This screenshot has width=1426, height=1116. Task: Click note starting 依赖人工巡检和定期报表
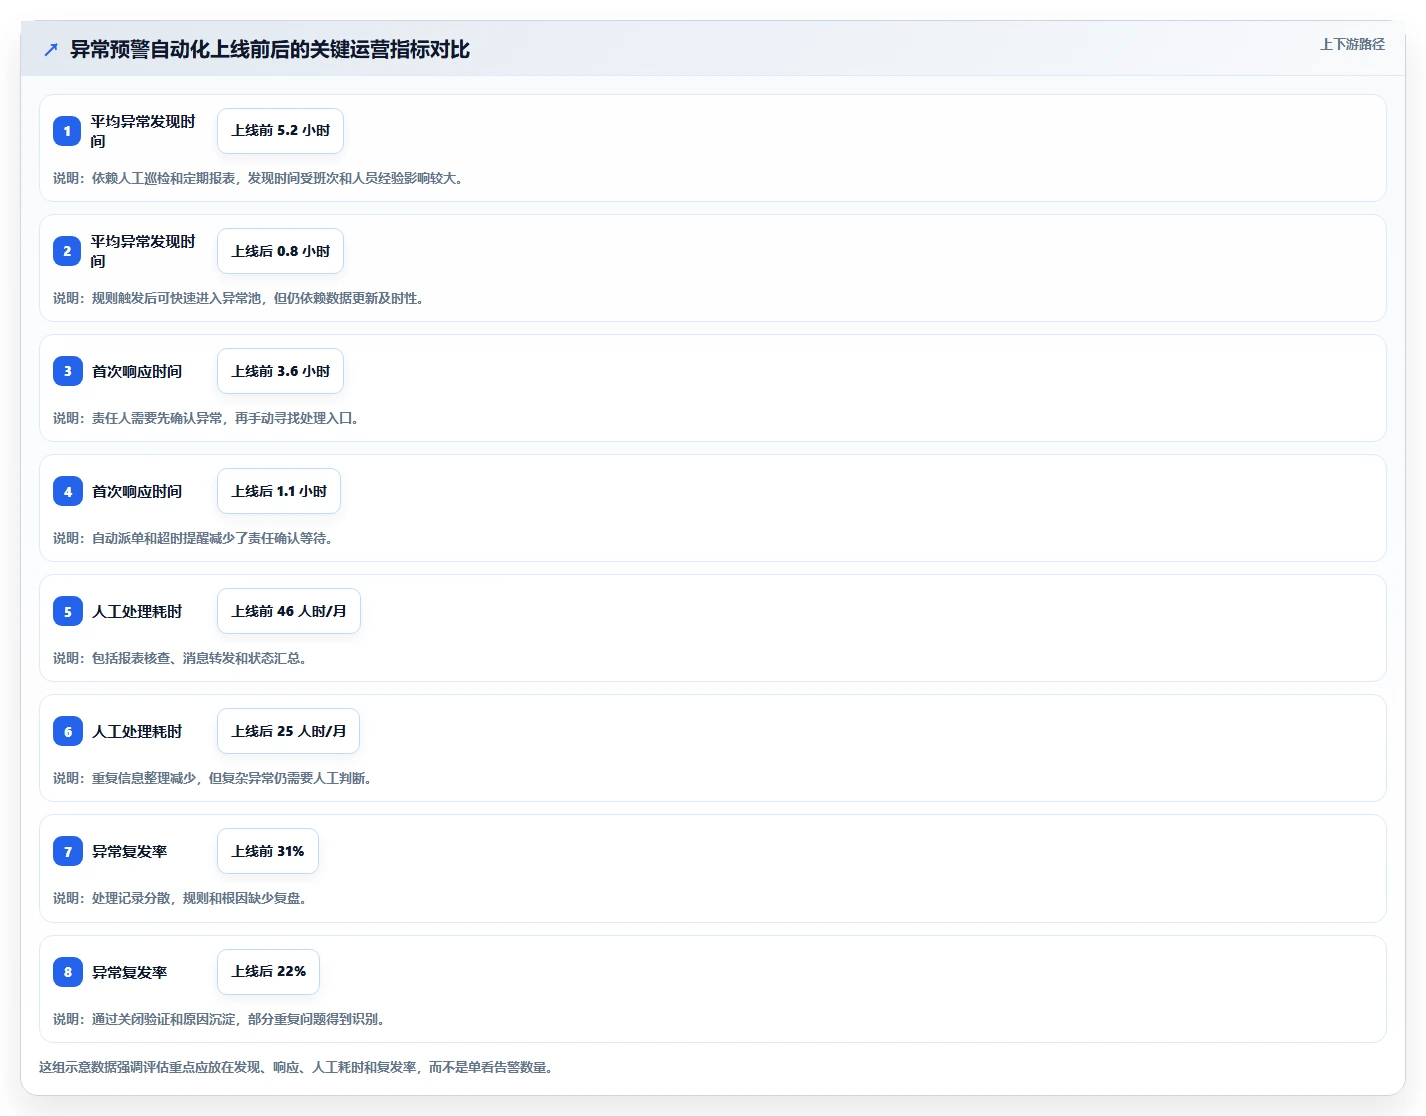coord(258,178)
